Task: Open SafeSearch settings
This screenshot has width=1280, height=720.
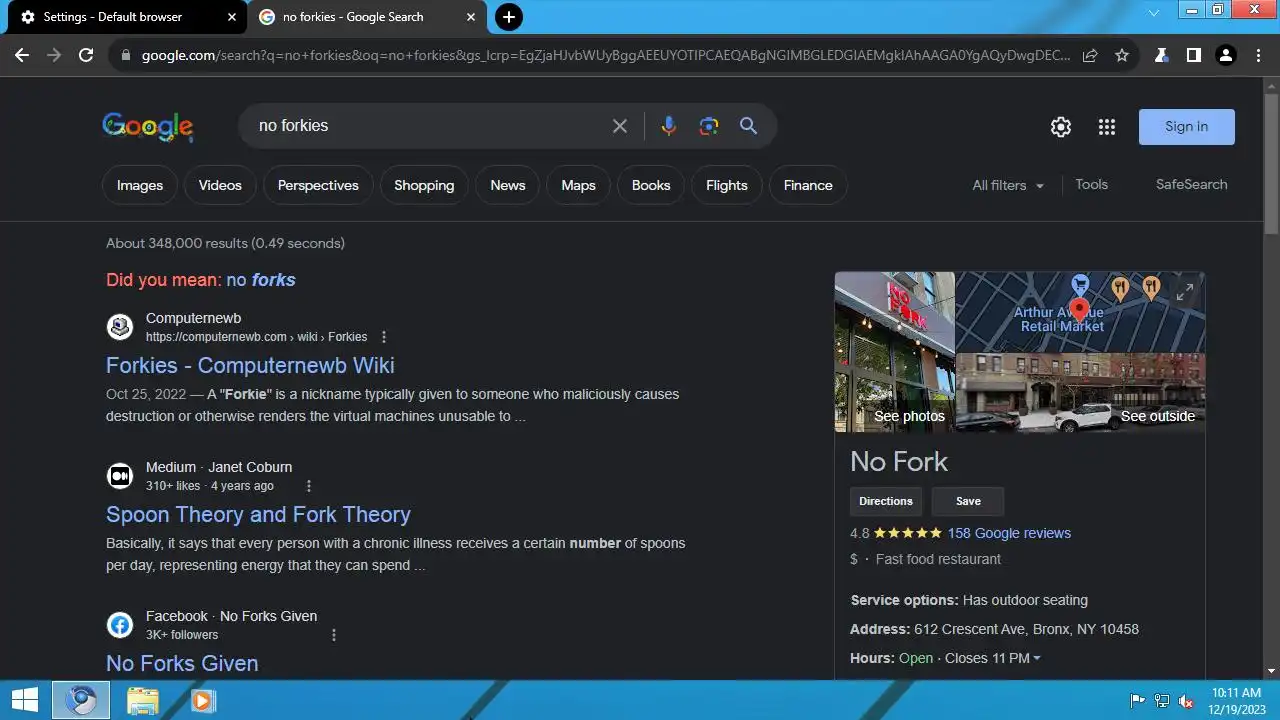Action: [x=1191, y=184]
